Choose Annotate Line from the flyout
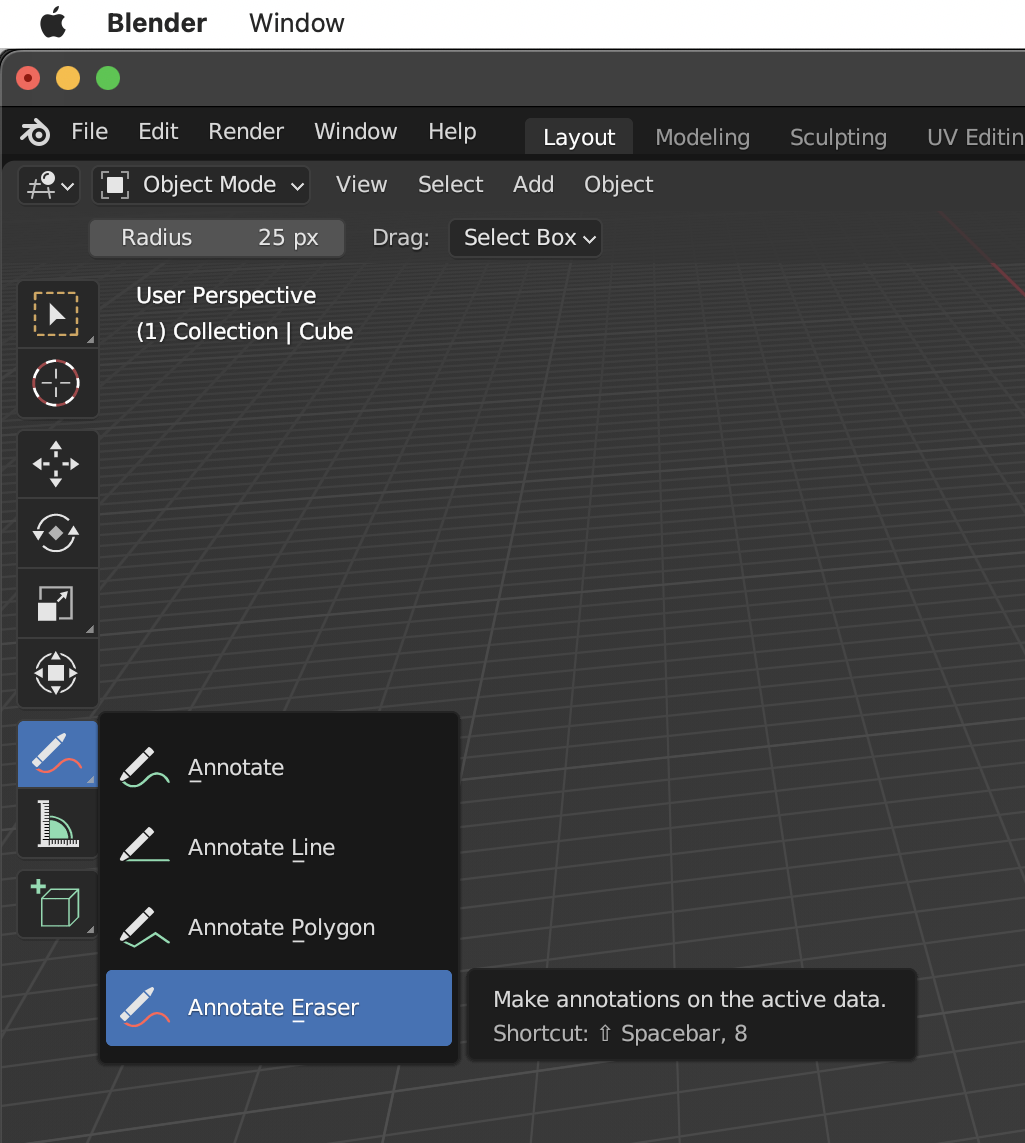 click(278, 848)
